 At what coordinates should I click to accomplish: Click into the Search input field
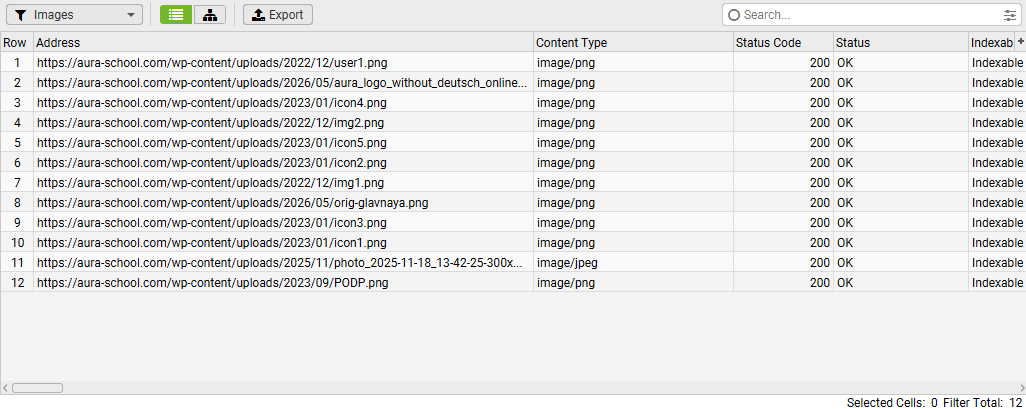(x=871, y=15)
